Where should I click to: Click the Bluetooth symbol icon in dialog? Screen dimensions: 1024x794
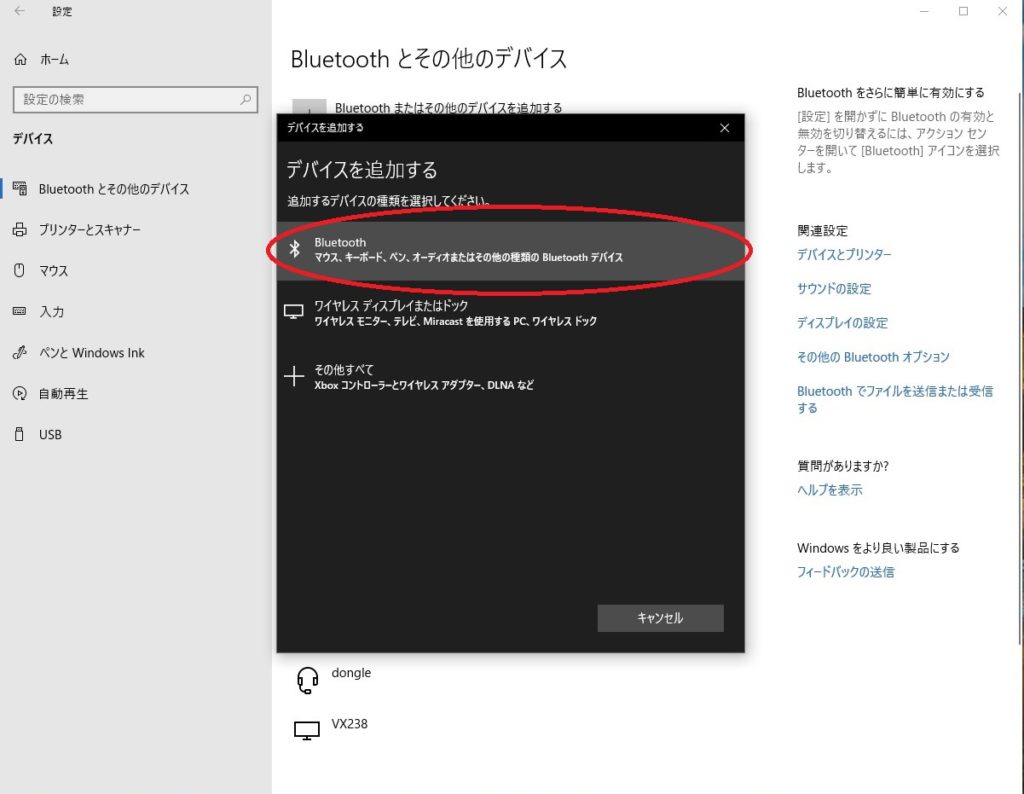tap(295, 249)
